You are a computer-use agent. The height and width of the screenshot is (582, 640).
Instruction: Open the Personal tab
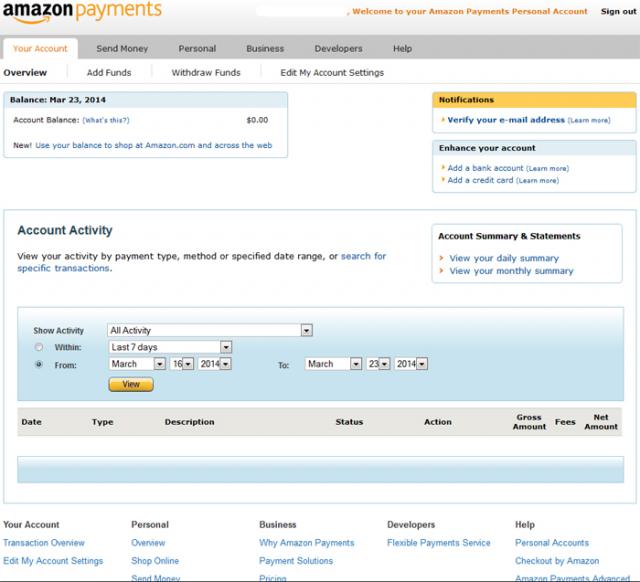coord(197,49)
